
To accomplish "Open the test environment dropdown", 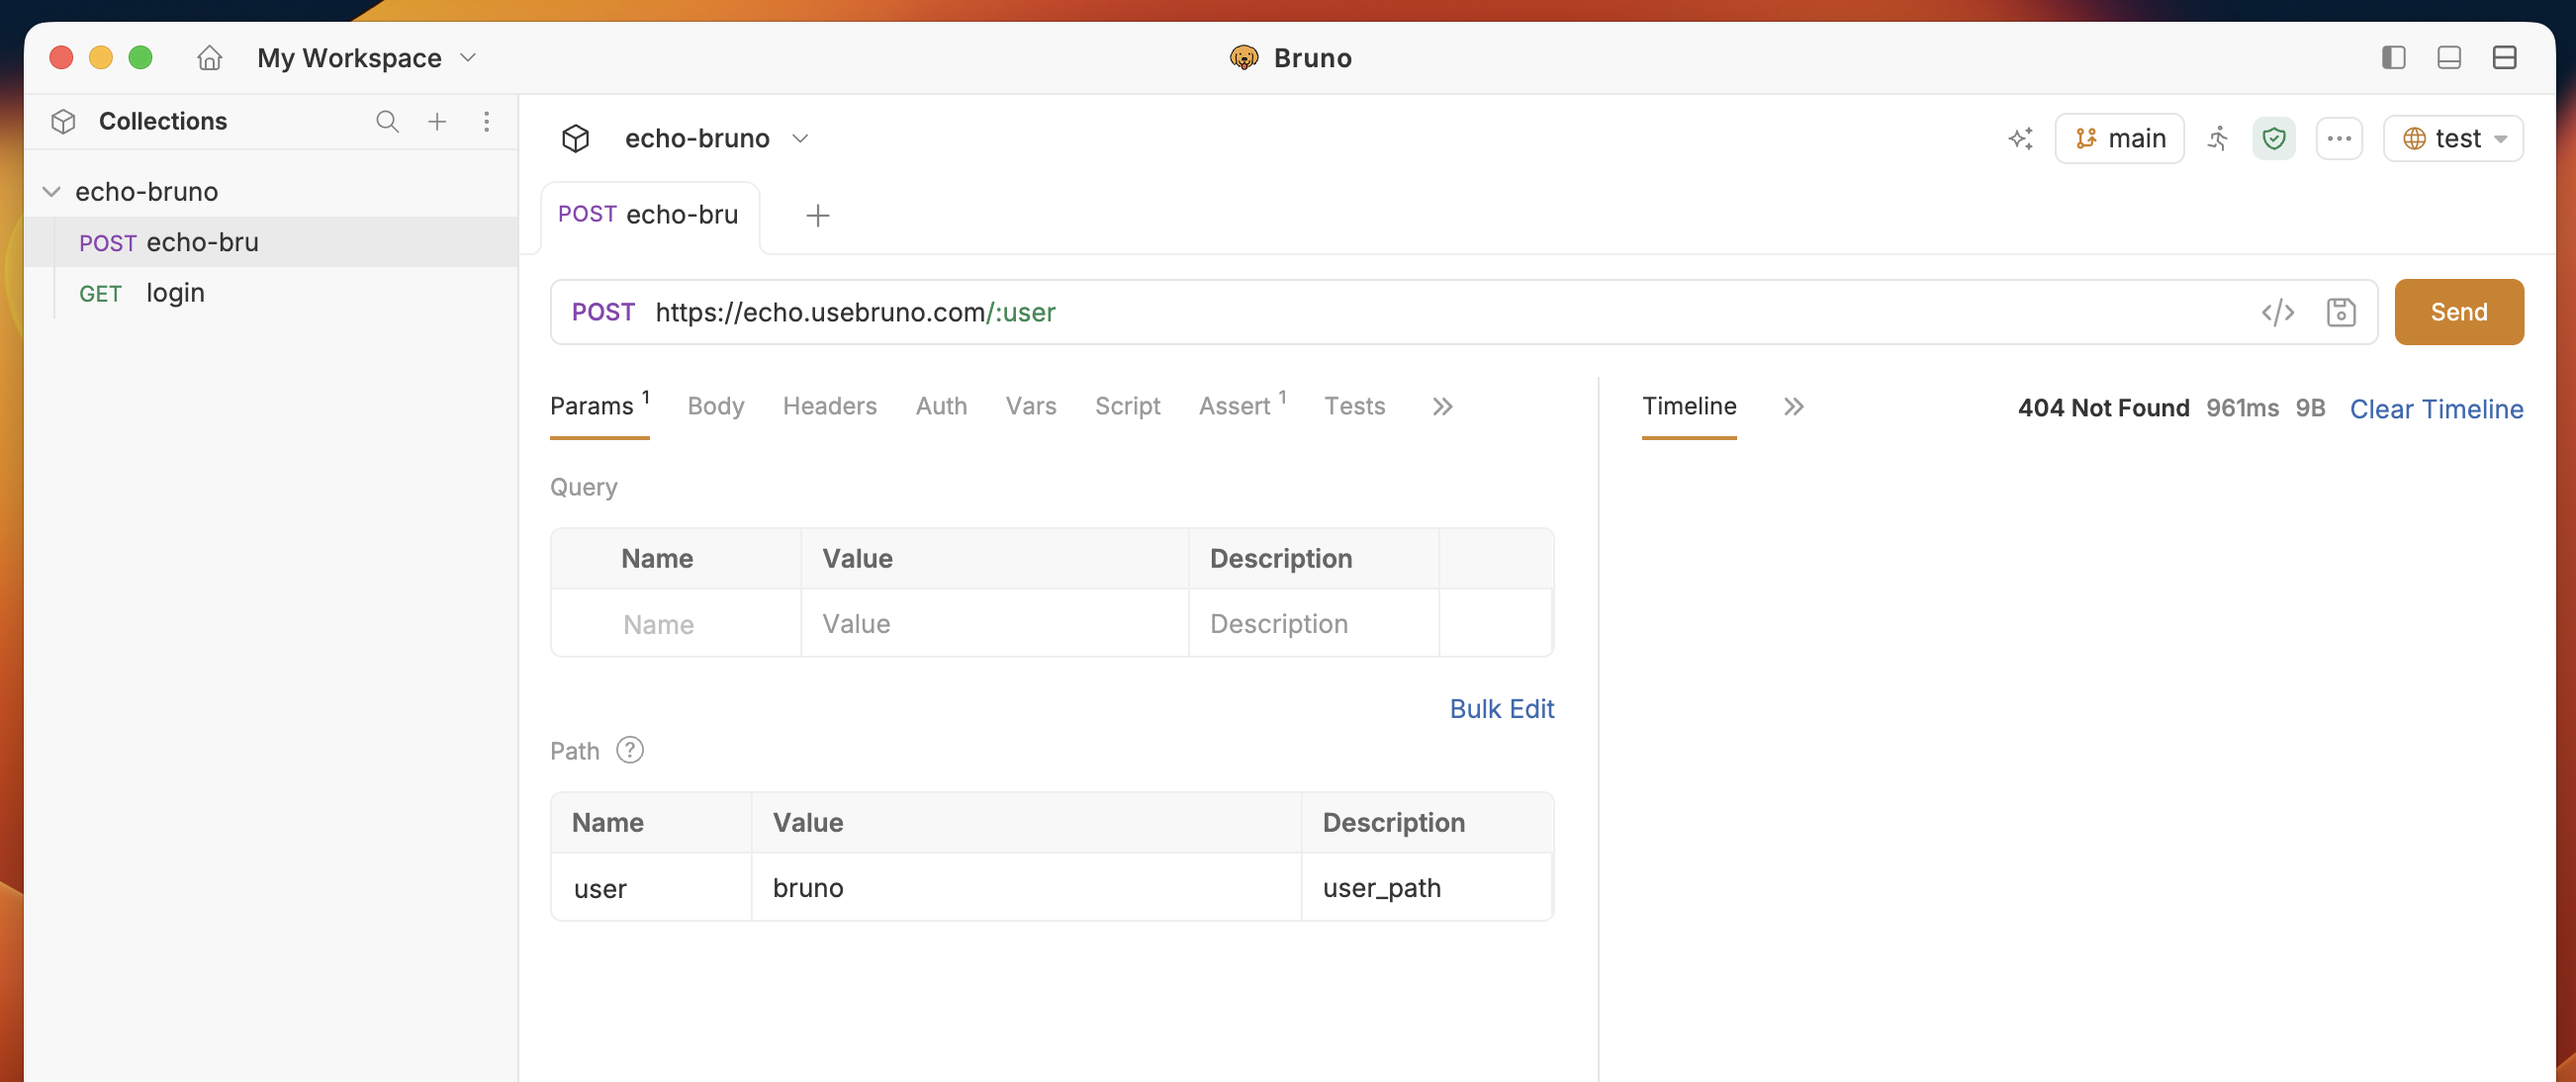I will (x=2452, y=138).
